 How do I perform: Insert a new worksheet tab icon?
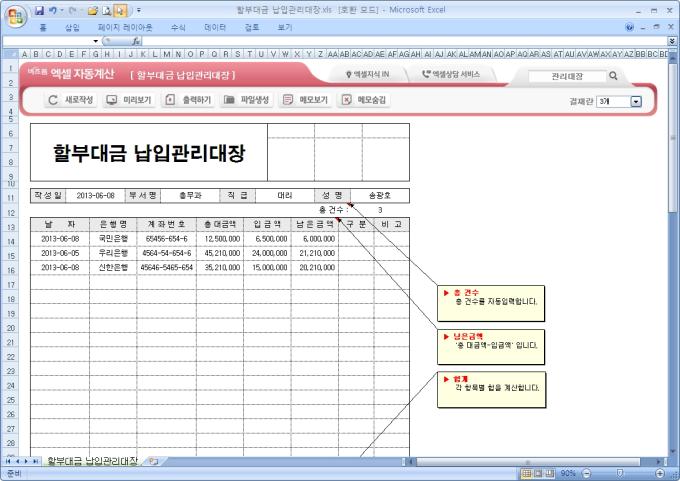(x=153, y=461)
